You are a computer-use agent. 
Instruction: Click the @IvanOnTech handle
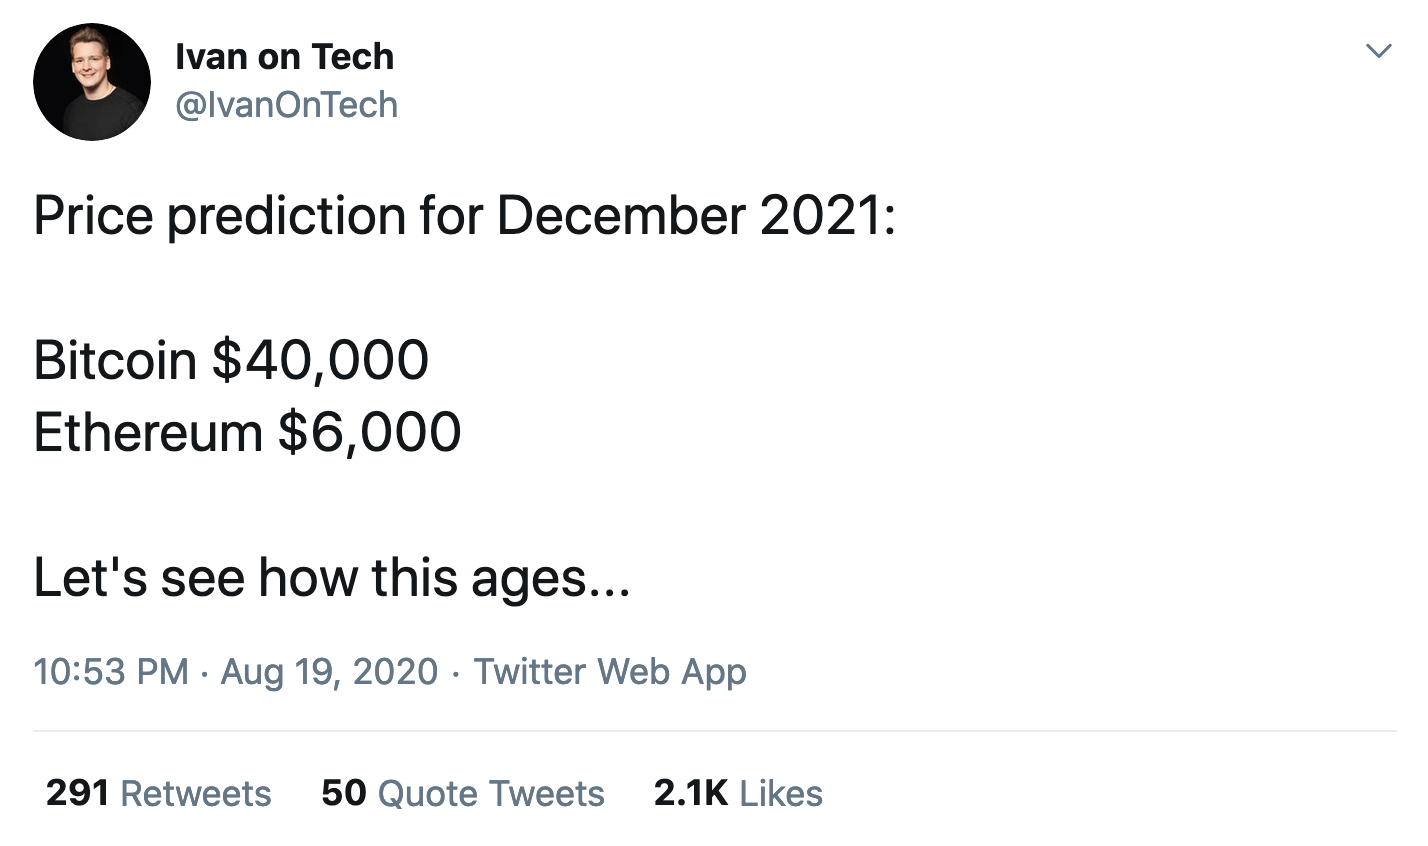(288, 104)
